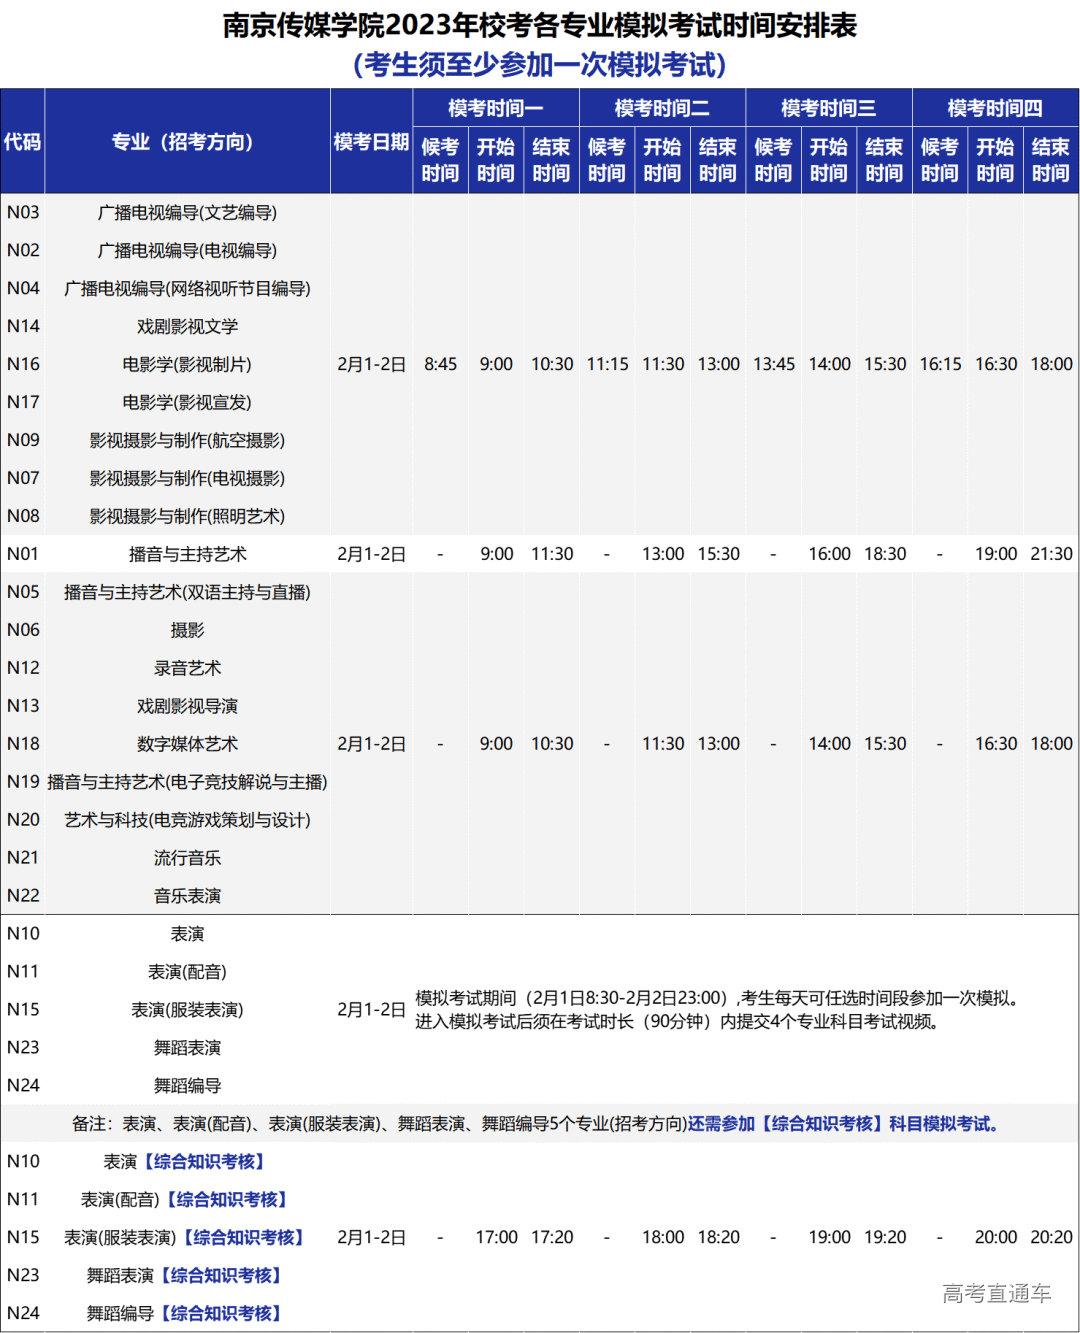Select code cell N14 戏剧影视文学
Image resolution: width=1080 pixels, height=1333 pixels.
(x=22, y=326)
